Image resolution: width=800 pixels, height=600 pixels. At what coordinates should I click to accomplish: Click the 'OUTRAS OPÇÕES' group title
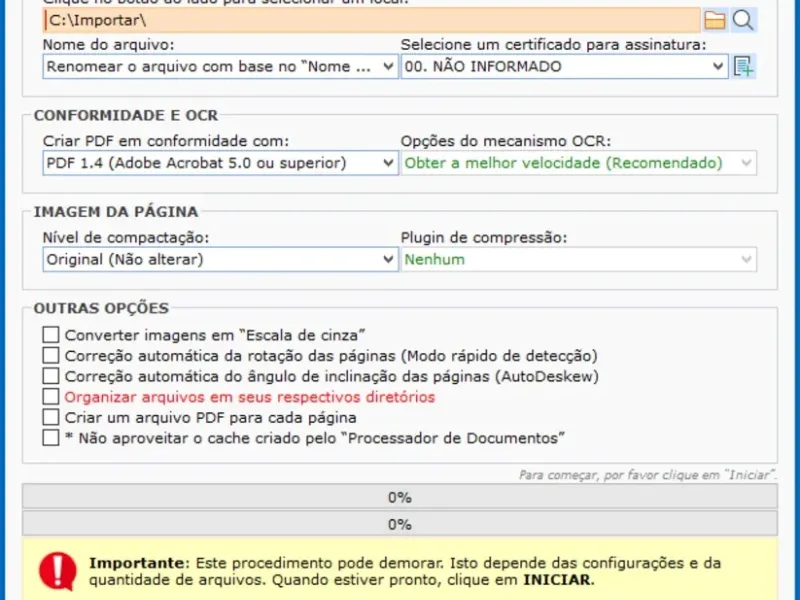(x=102, y=308)
